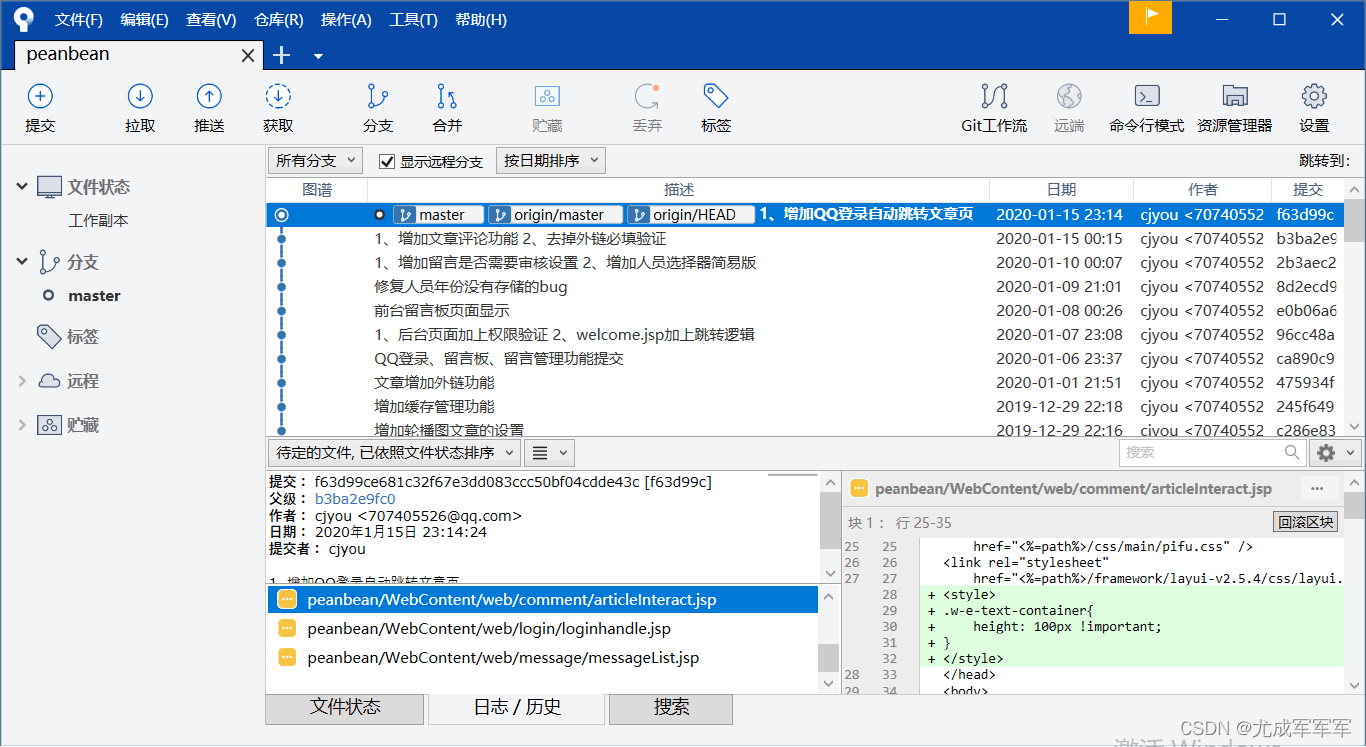Select 标签 in sidebar
This screenshot has height=747, width=1366.
[82, 337]
